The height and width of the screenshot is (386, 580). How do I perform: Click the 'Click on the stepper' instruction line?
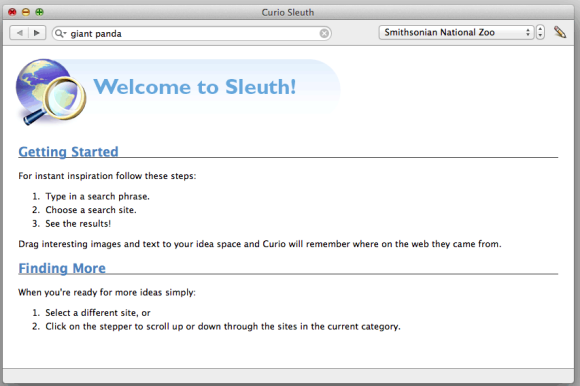coord(223,326)
